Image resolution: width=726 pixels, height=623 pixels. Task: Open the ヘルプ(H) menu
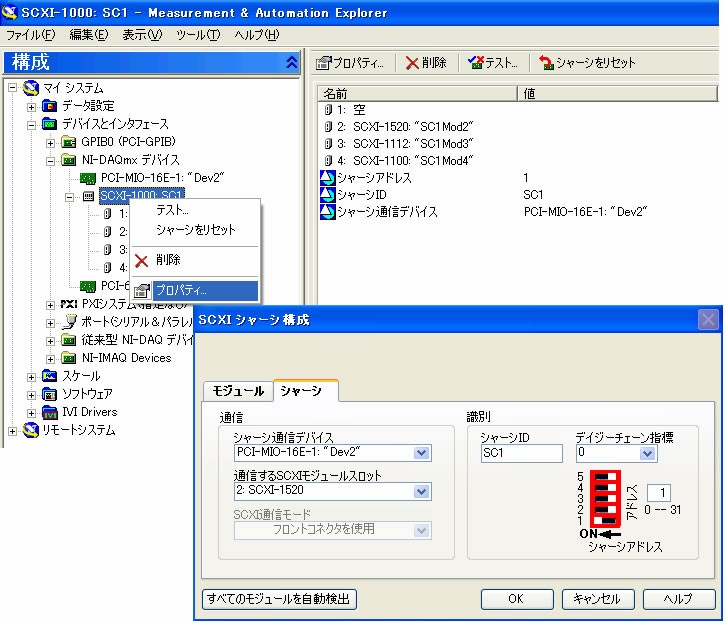tap(257, 35)
